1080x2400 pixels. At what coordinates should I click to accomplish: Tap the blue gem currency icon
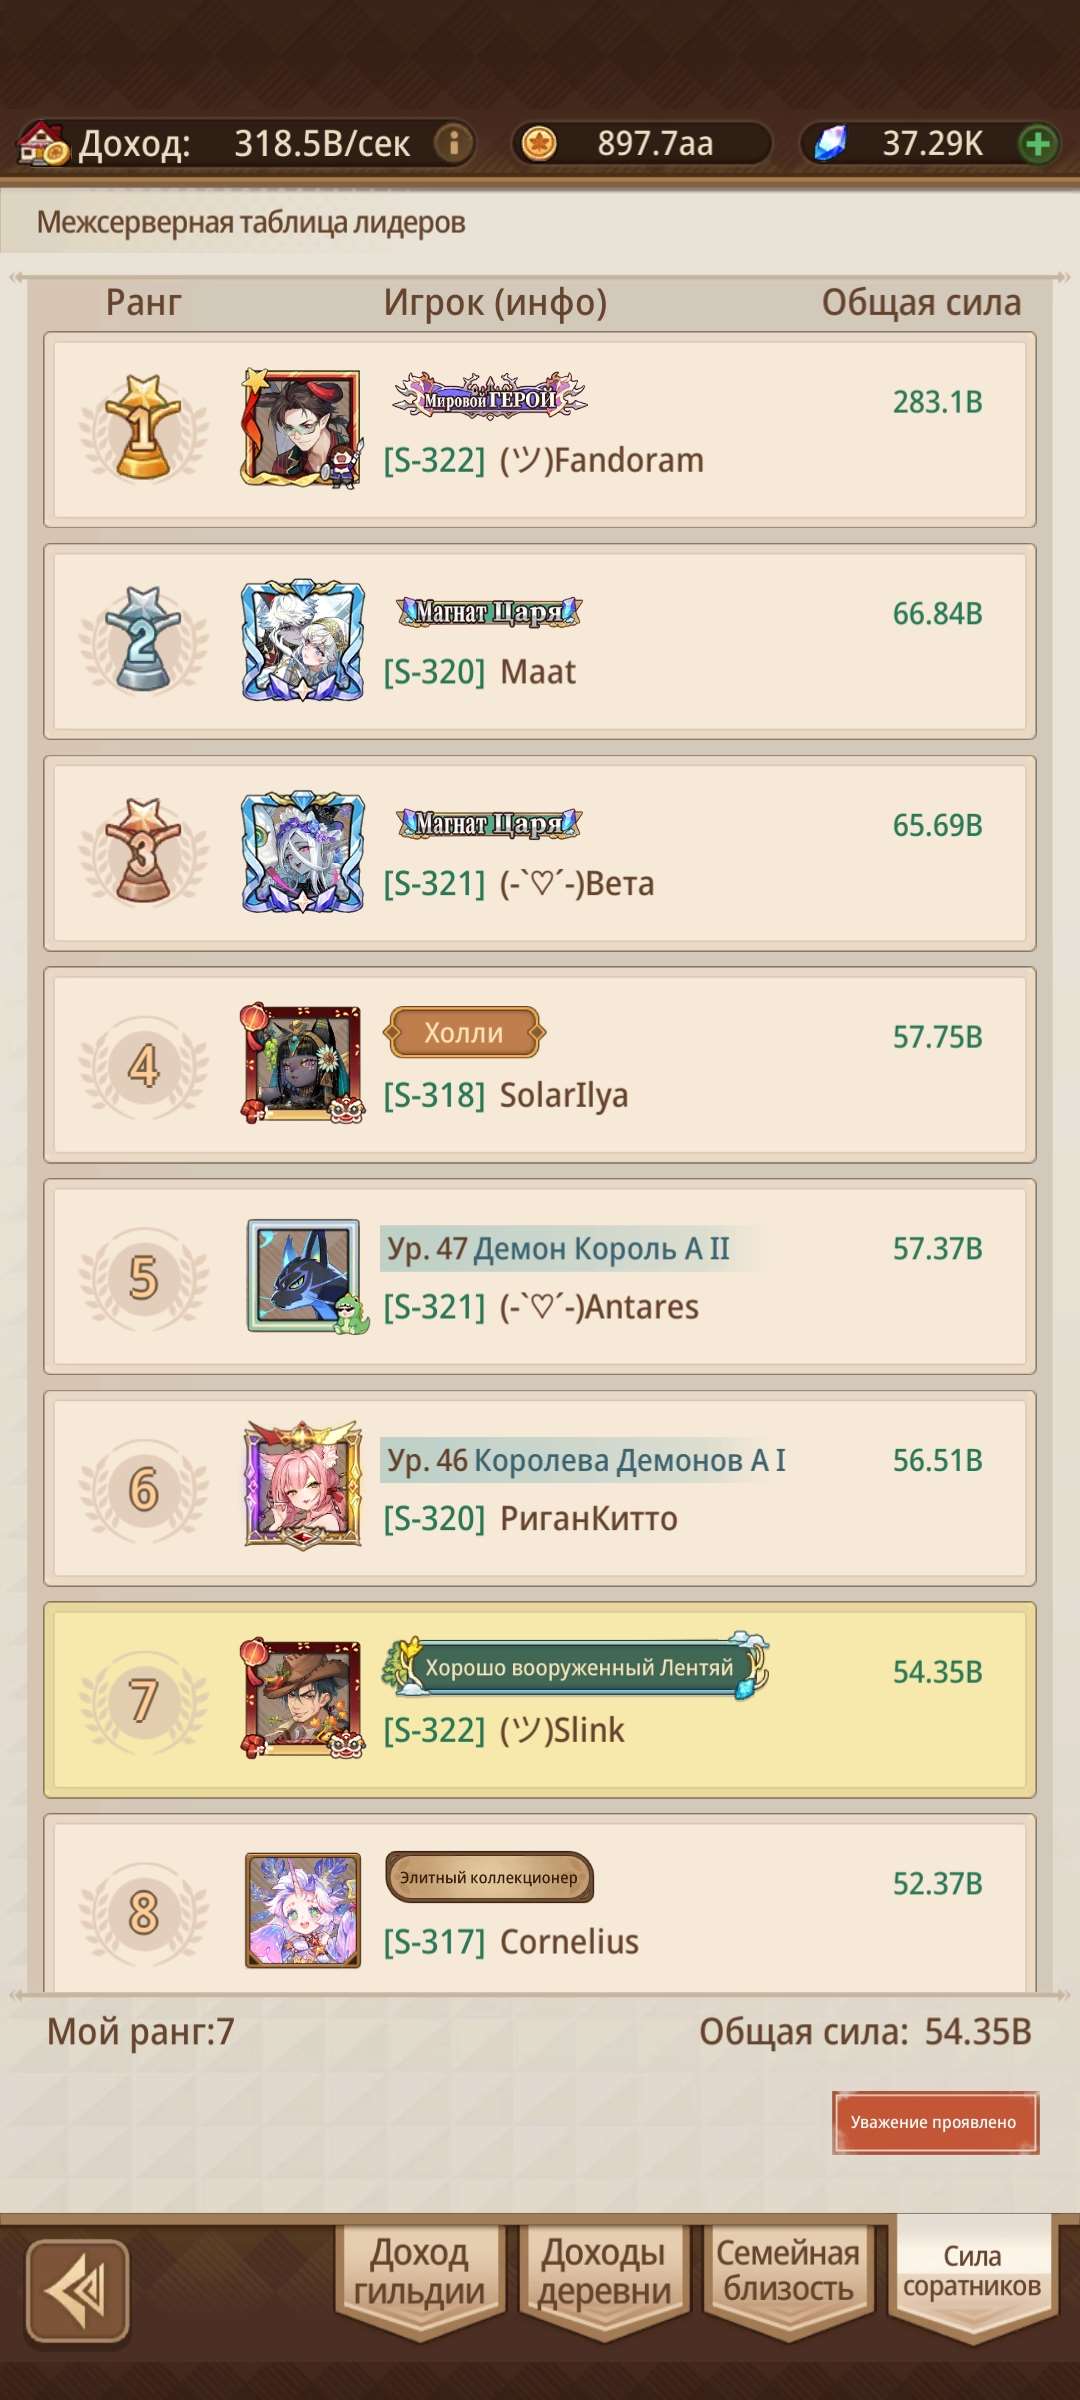coord(830,143)
